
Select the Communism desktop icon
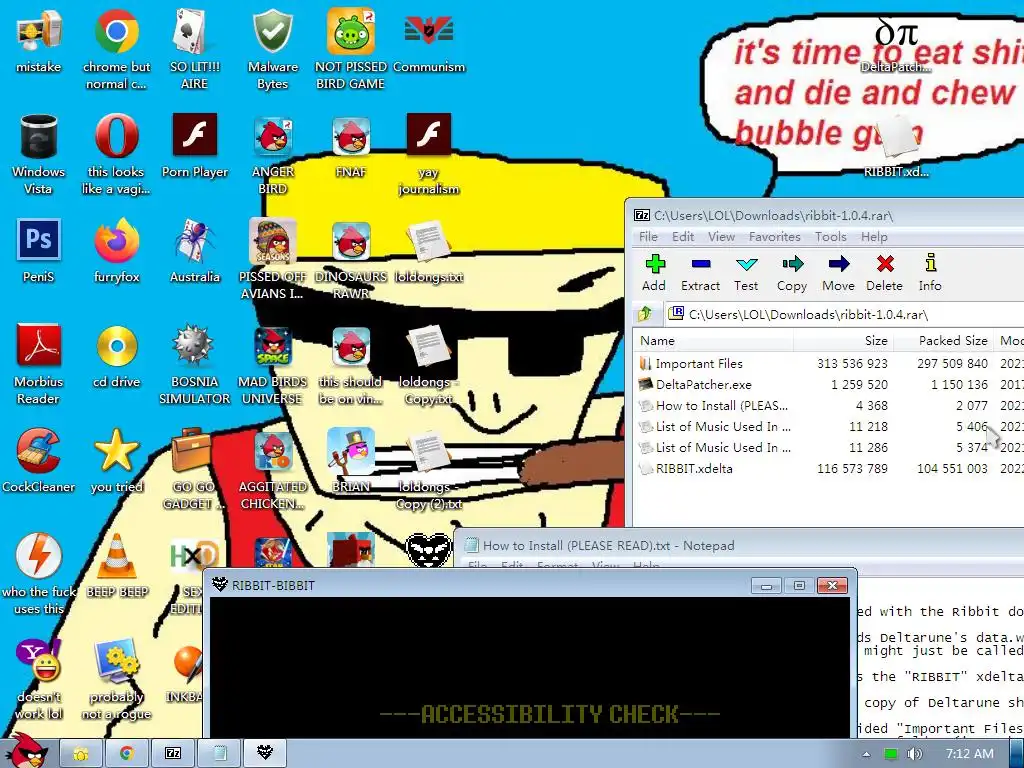429,42
